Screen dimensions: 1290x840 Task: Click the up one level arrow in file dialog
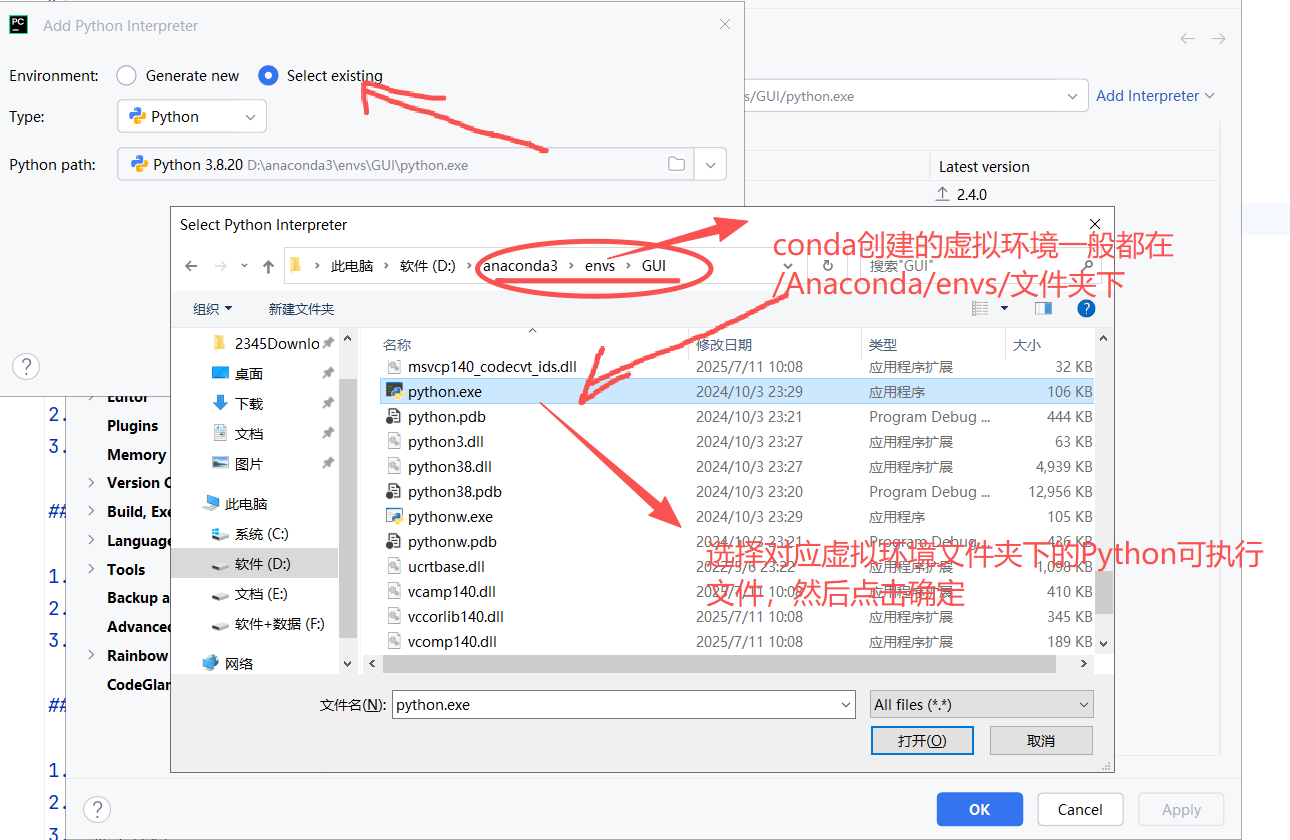point(268,266)
